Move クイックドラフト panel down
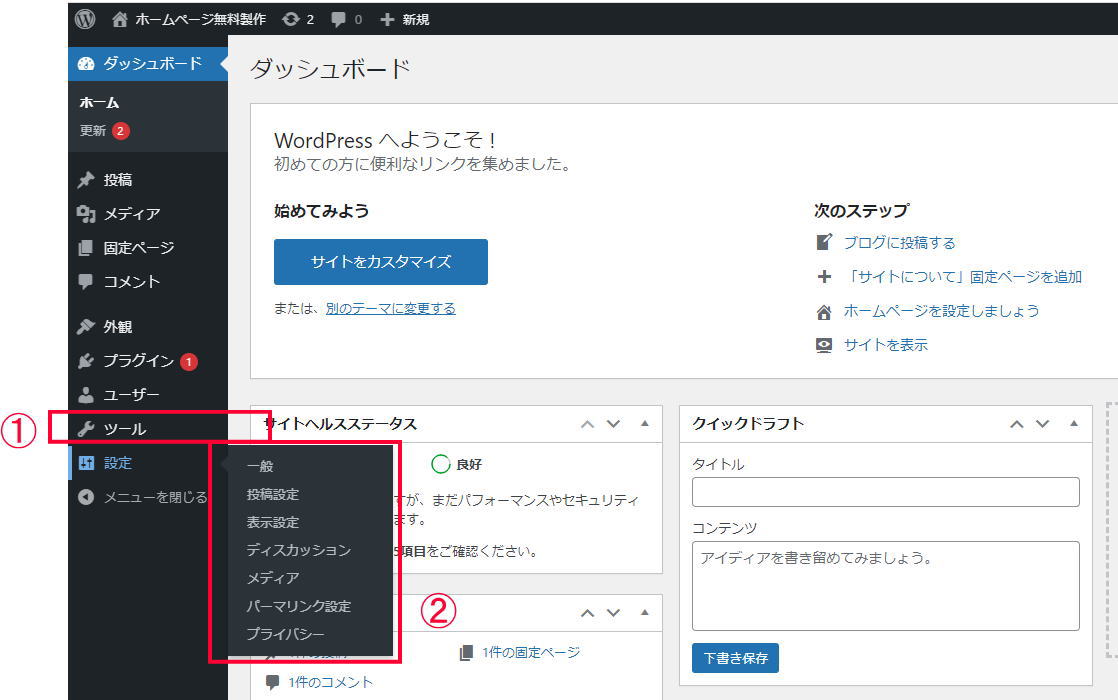This screenshot has height=700, width=1118. (x=1042, y=424)
